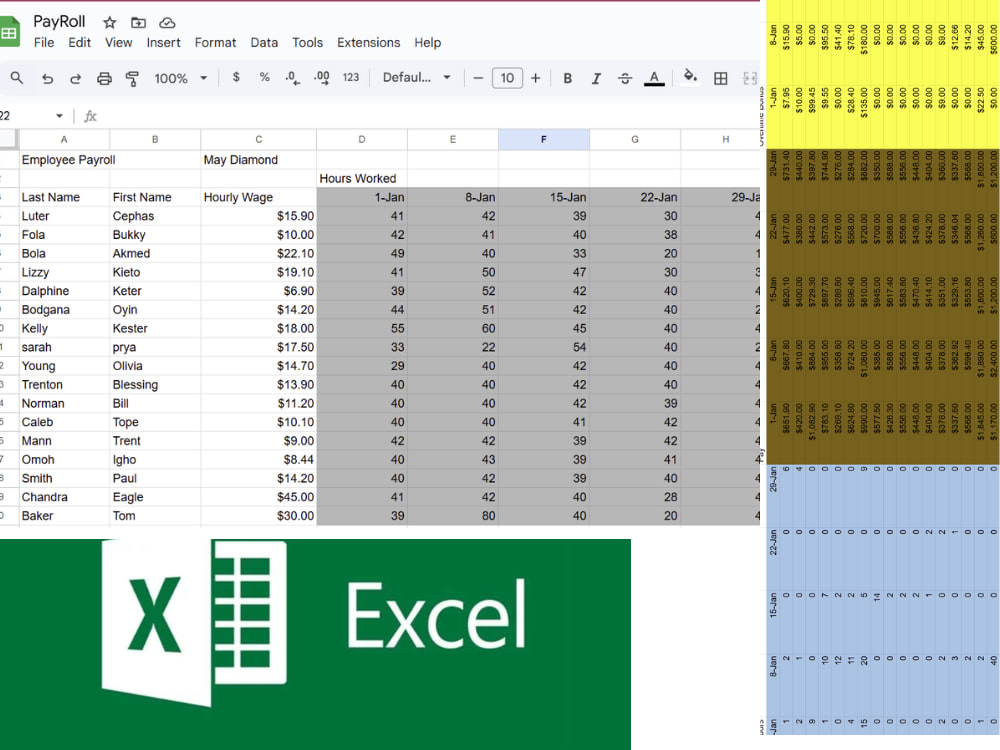Star the PayRoll document

[110, 23]
